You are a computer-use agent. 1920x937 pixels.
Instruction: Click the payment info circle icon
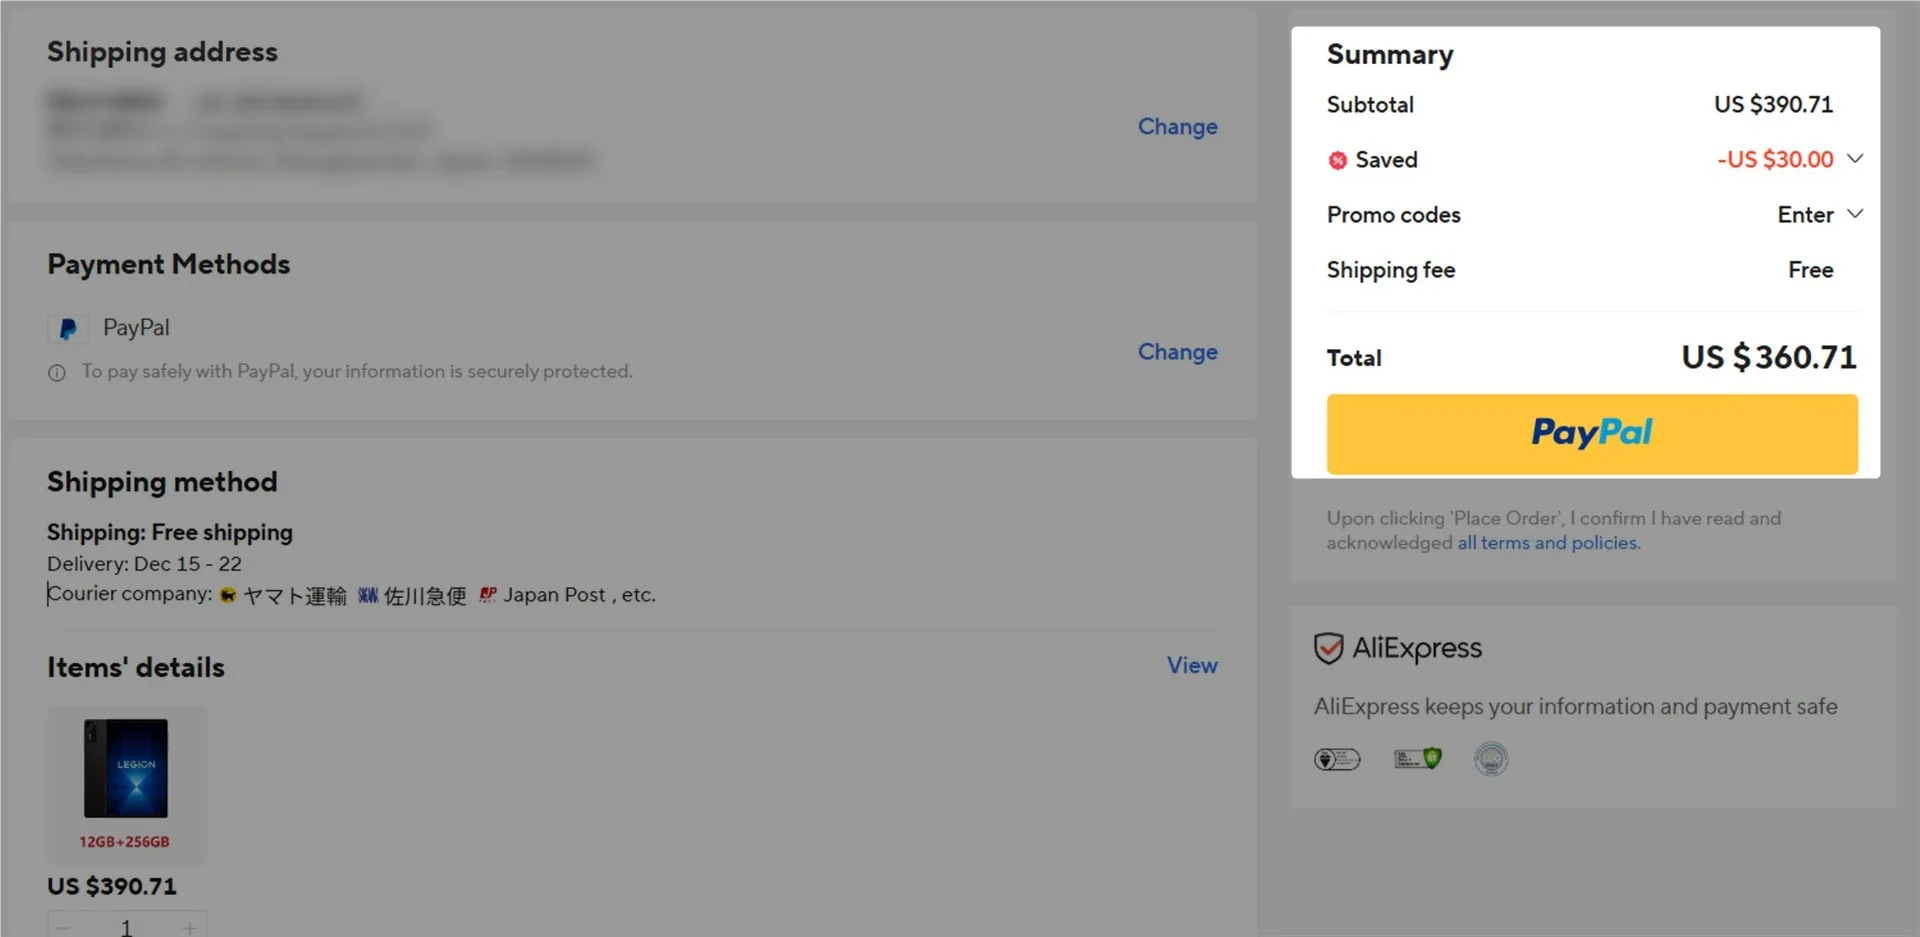(57, 373)
